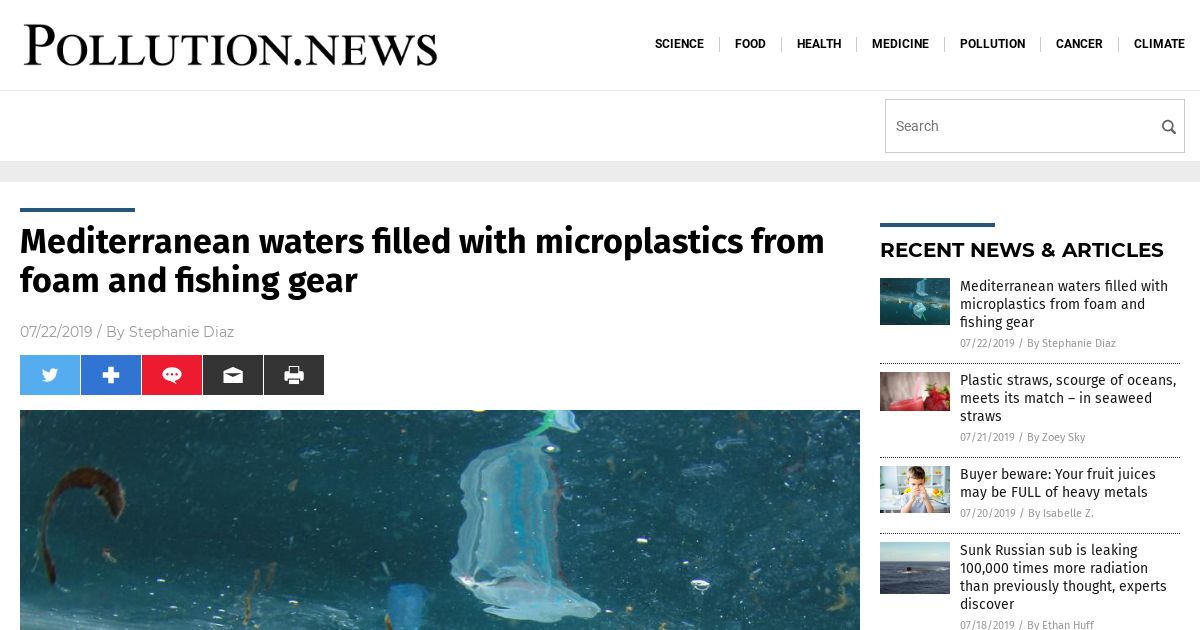Visit the CLIMATE section
Image resolution: width=1200 pixels, height=630 pixels.
pyautogui.click(x=1159, y=44)
